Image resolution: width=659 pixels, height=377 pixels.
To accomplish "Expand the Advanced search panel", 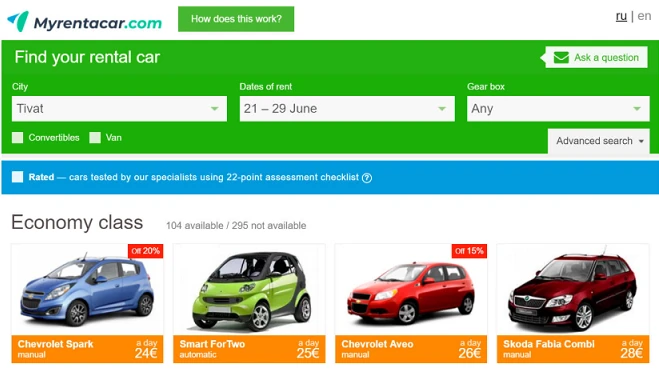I will tap(599, 141).
